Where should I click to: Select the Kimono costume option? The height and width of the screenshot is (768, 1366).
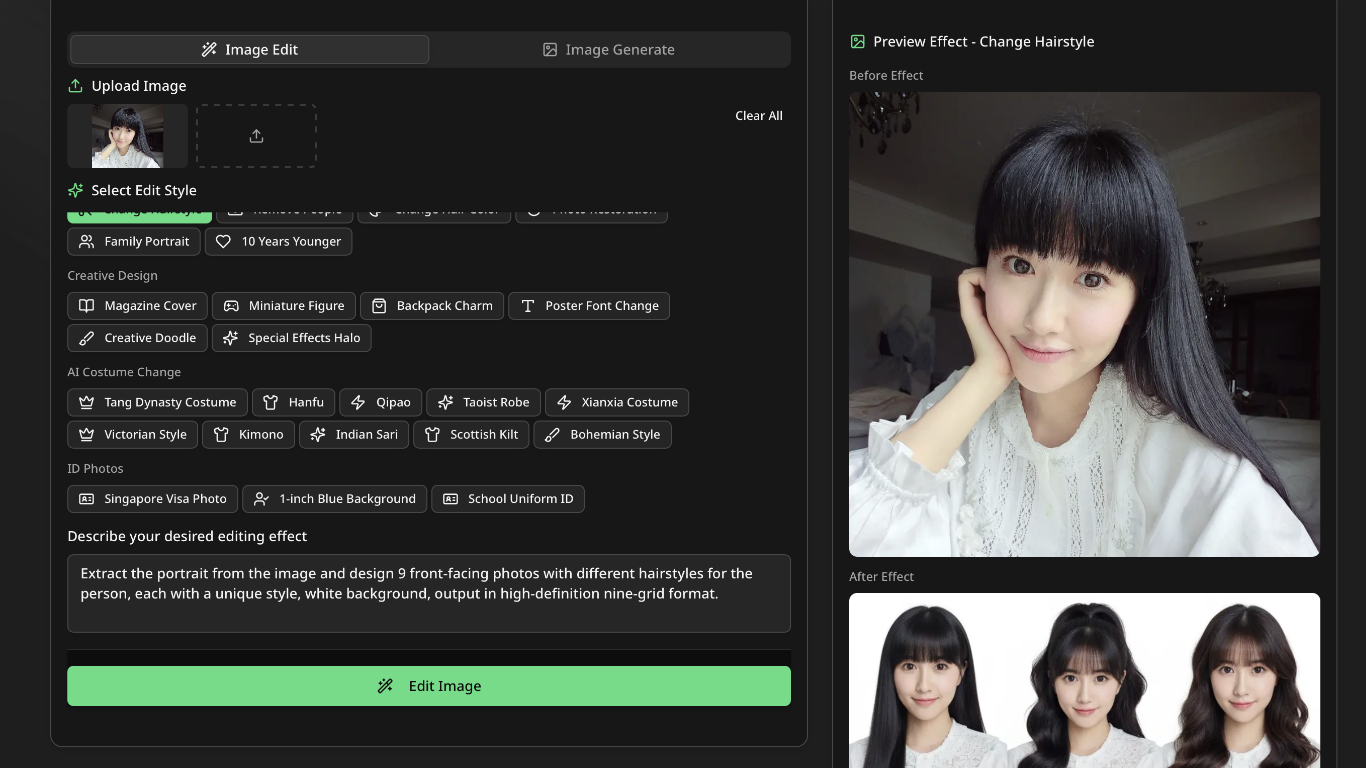tap(249, 435)
